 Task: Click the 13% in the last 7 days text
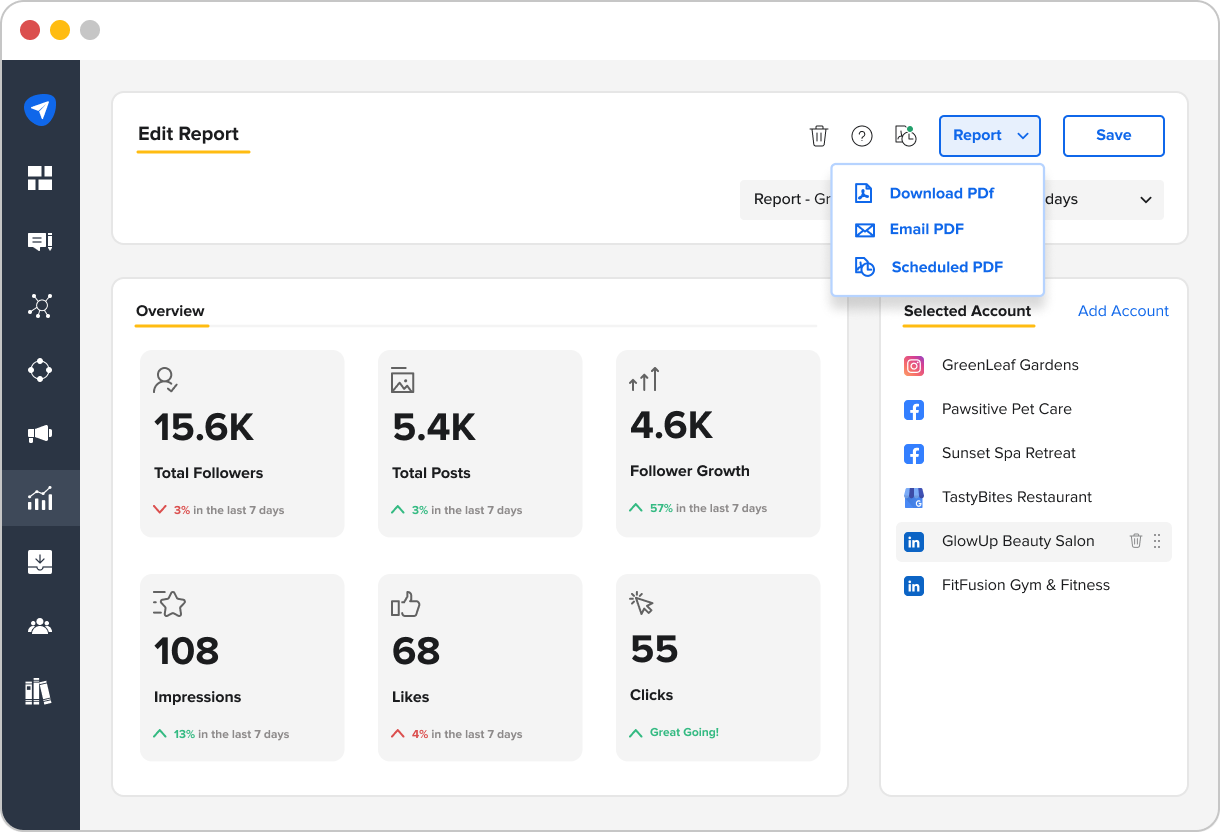coord(231,734)
